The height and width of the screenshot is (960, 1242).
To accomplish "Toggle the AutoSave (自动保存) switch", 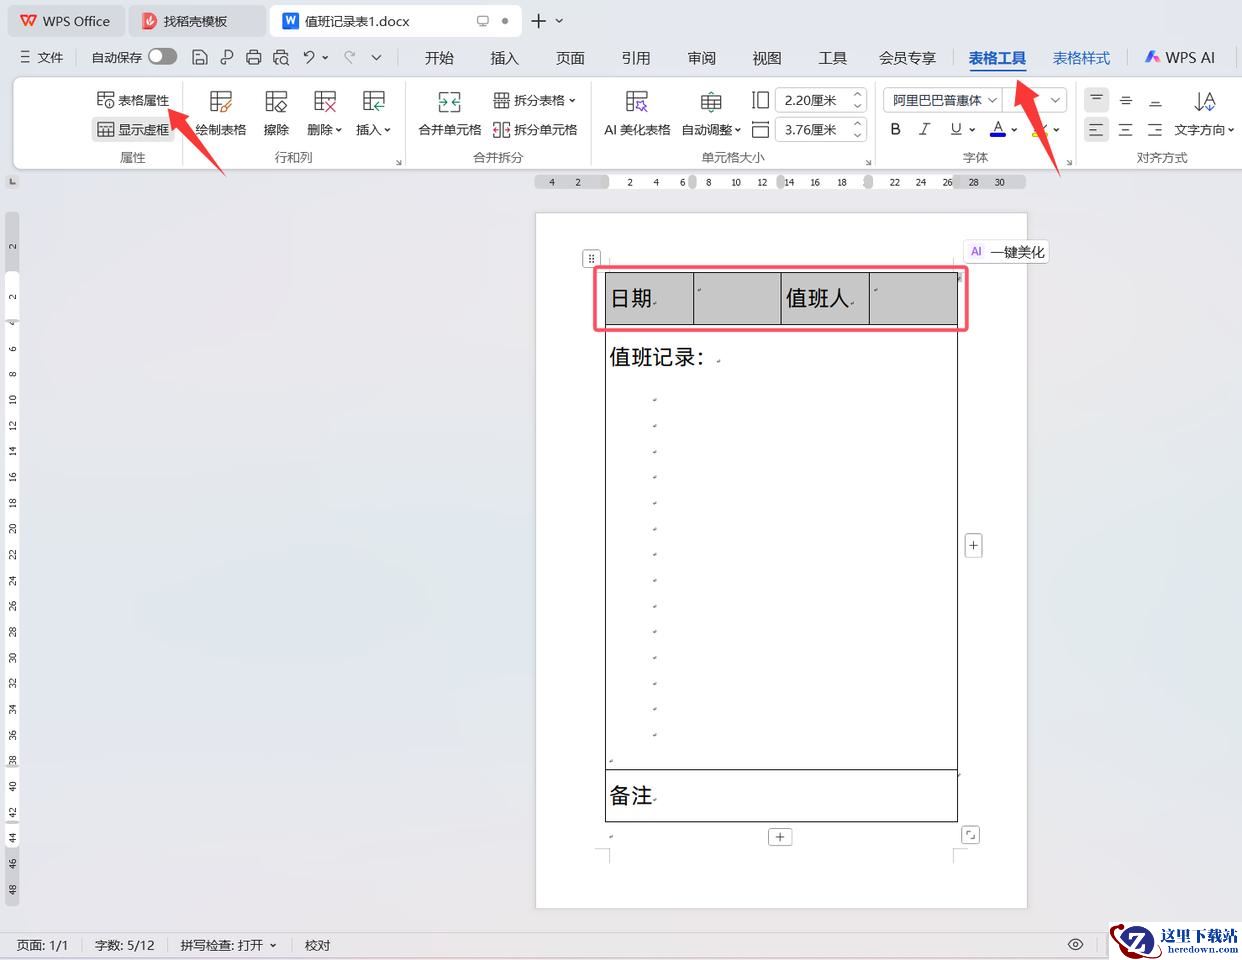I will point(162,57).
